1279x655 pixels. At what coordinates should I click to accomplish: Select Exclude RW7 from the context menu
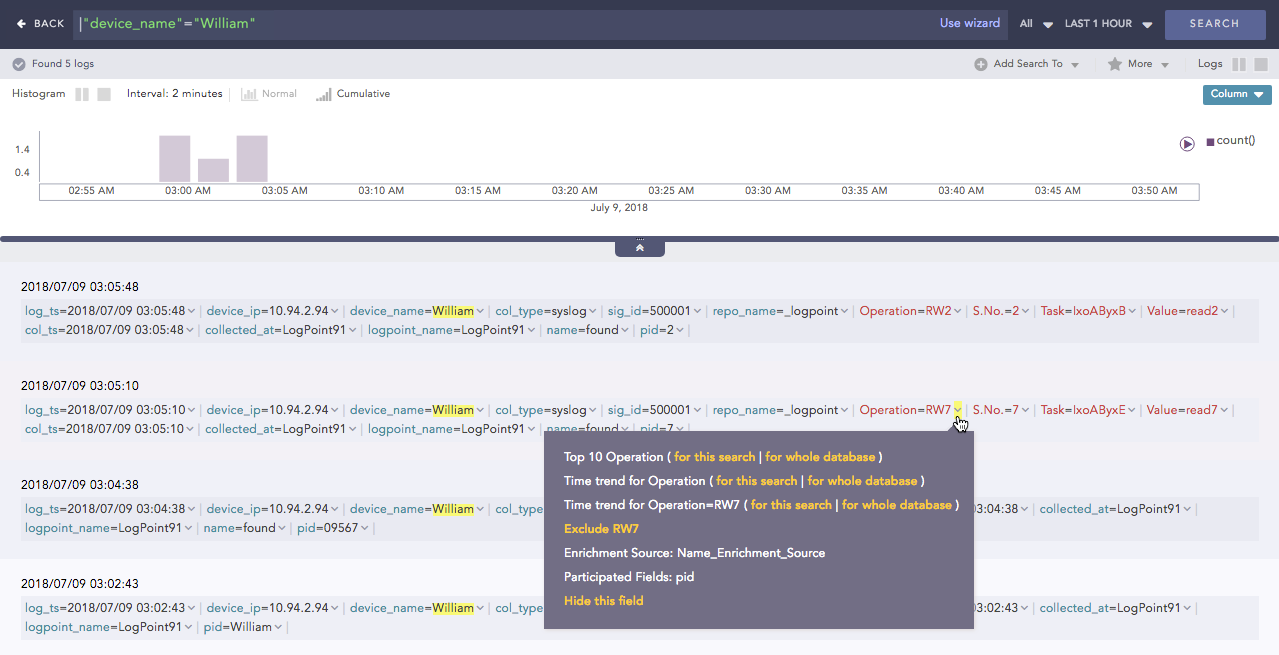click(x=601, y=528)
